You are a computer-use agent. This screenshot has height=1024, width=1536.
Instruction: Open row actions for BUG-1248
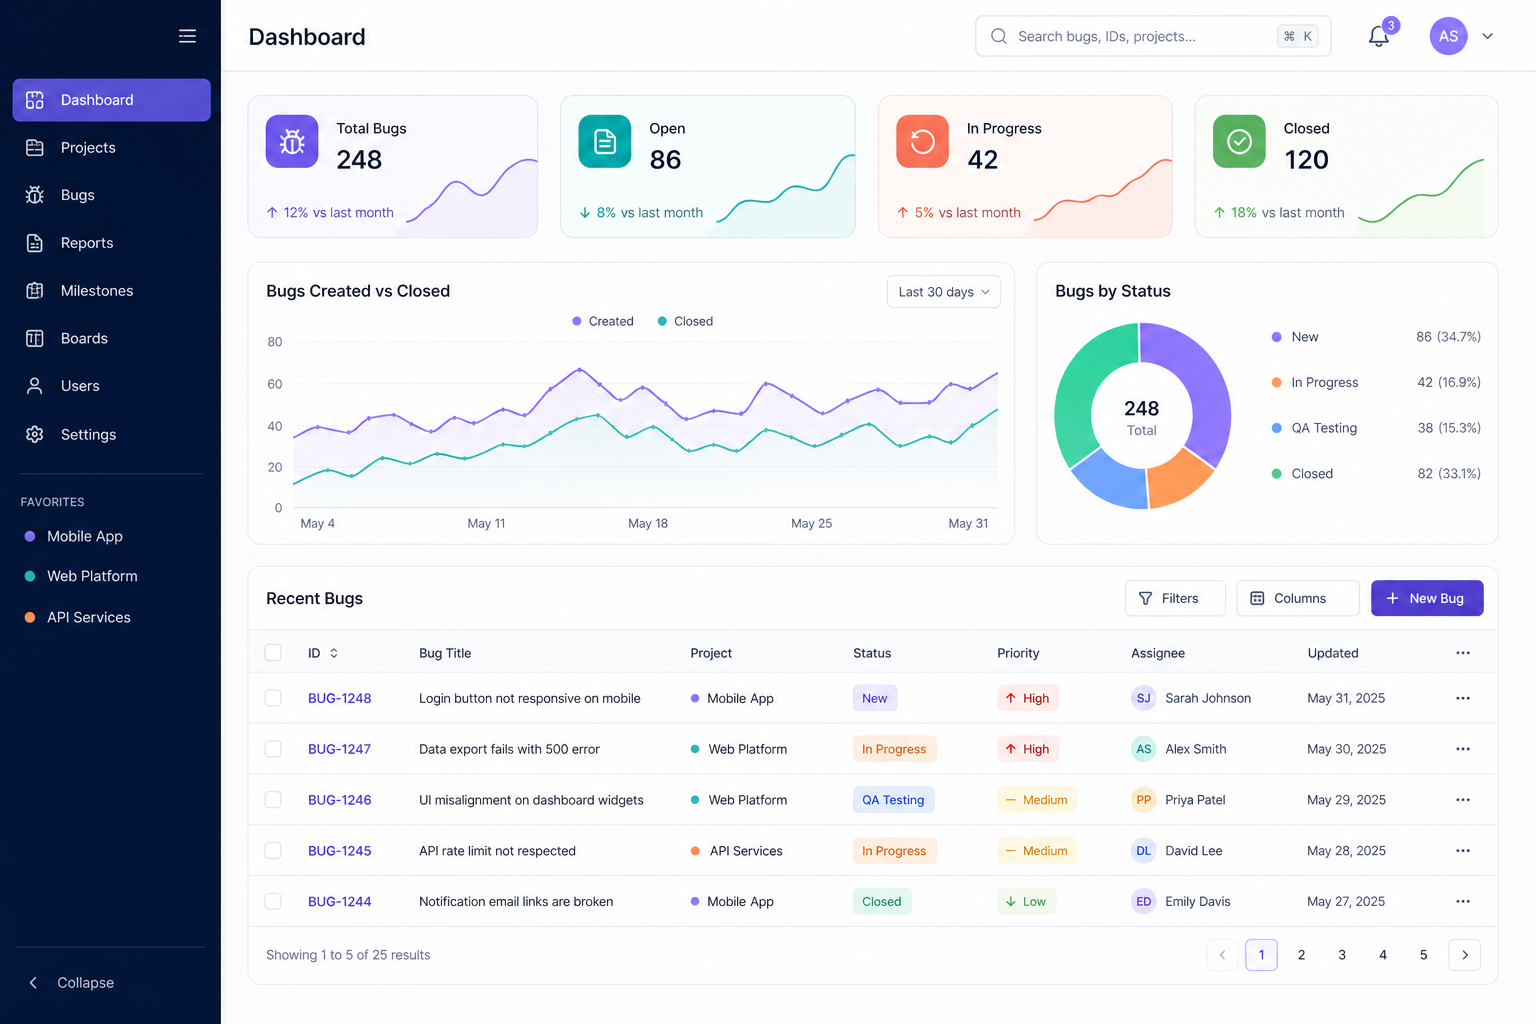click(1463, 698)
